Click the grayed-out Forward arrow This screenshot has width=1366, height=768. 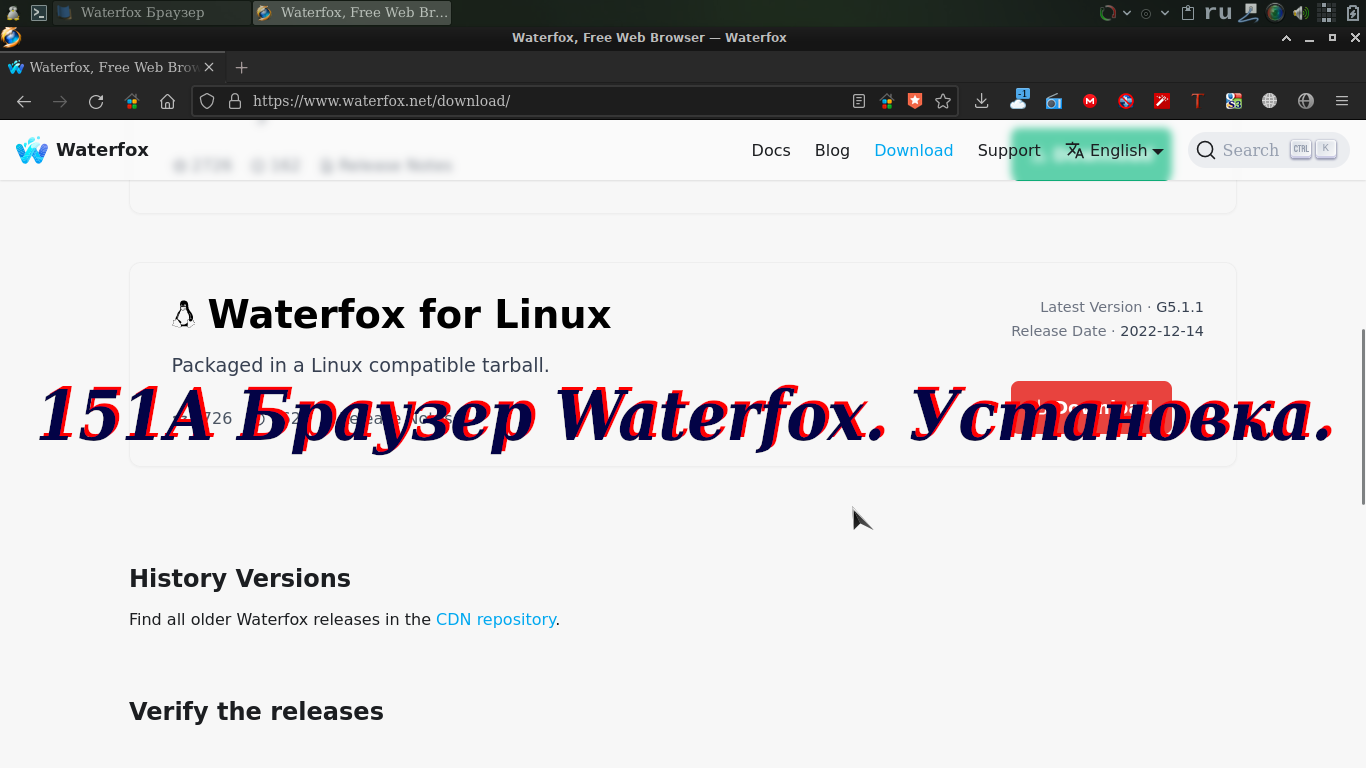[60, 101]
